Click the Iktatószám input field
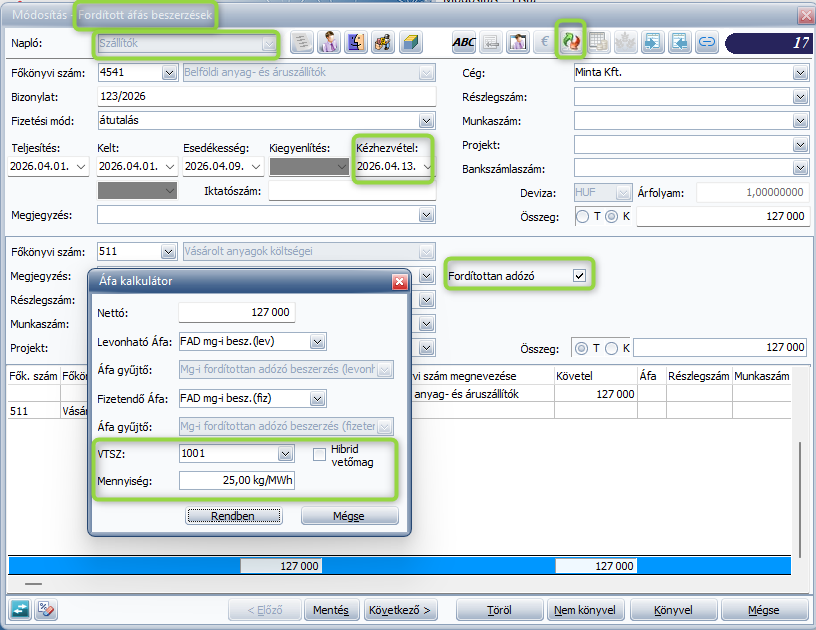Viewport: 816px width, 630px height. [352, 191]
